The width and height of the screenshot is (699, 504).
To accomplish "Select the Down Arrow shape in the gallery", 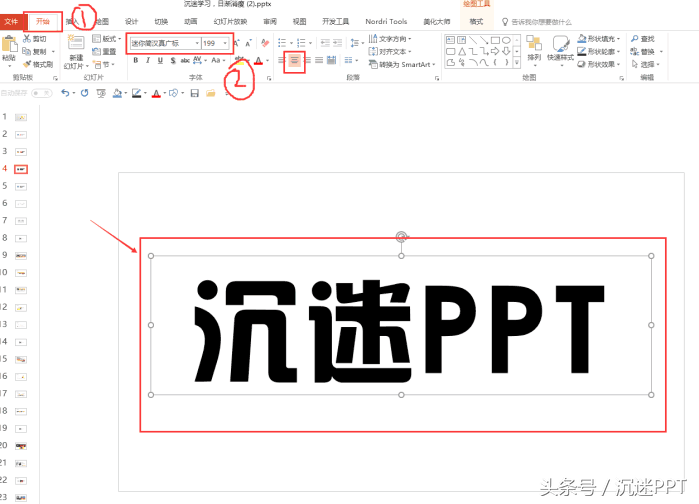I will (506, 52).
